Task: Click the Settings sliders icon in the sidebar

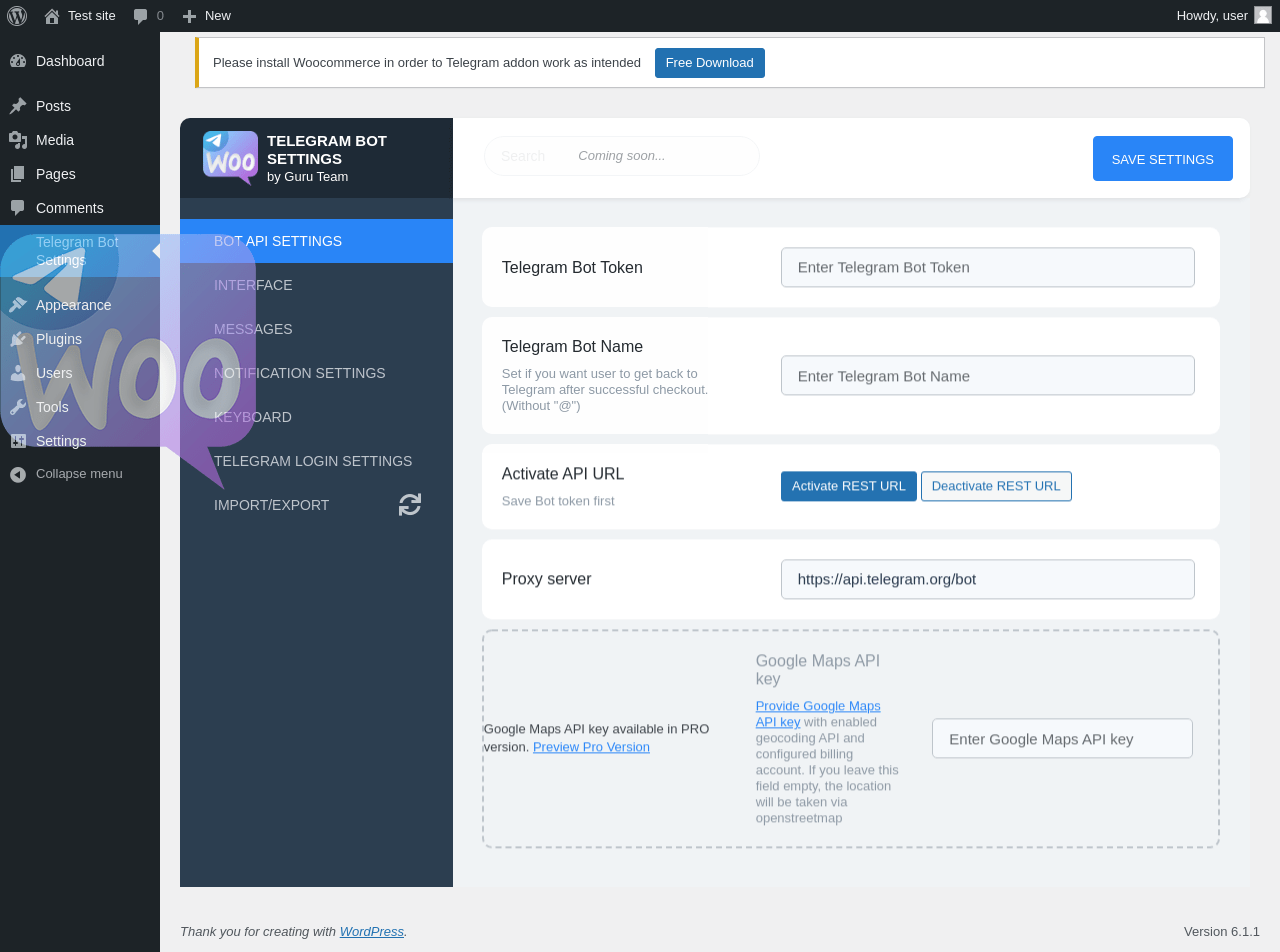Action: click(18, 441)
